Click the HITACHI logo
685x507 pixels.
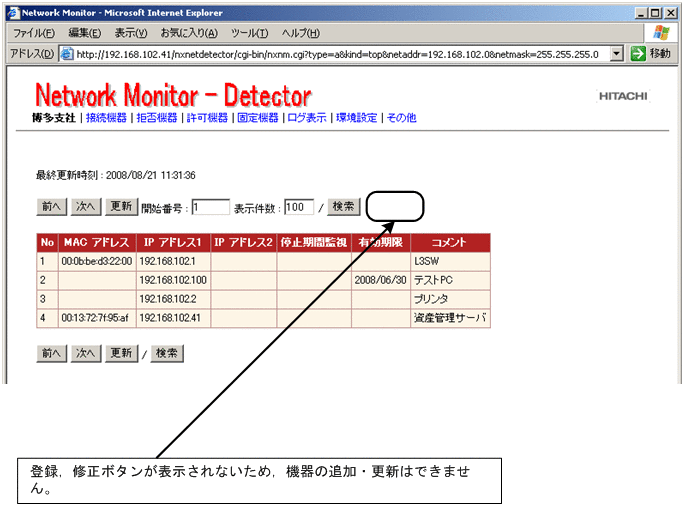click(x=623, y=96)
